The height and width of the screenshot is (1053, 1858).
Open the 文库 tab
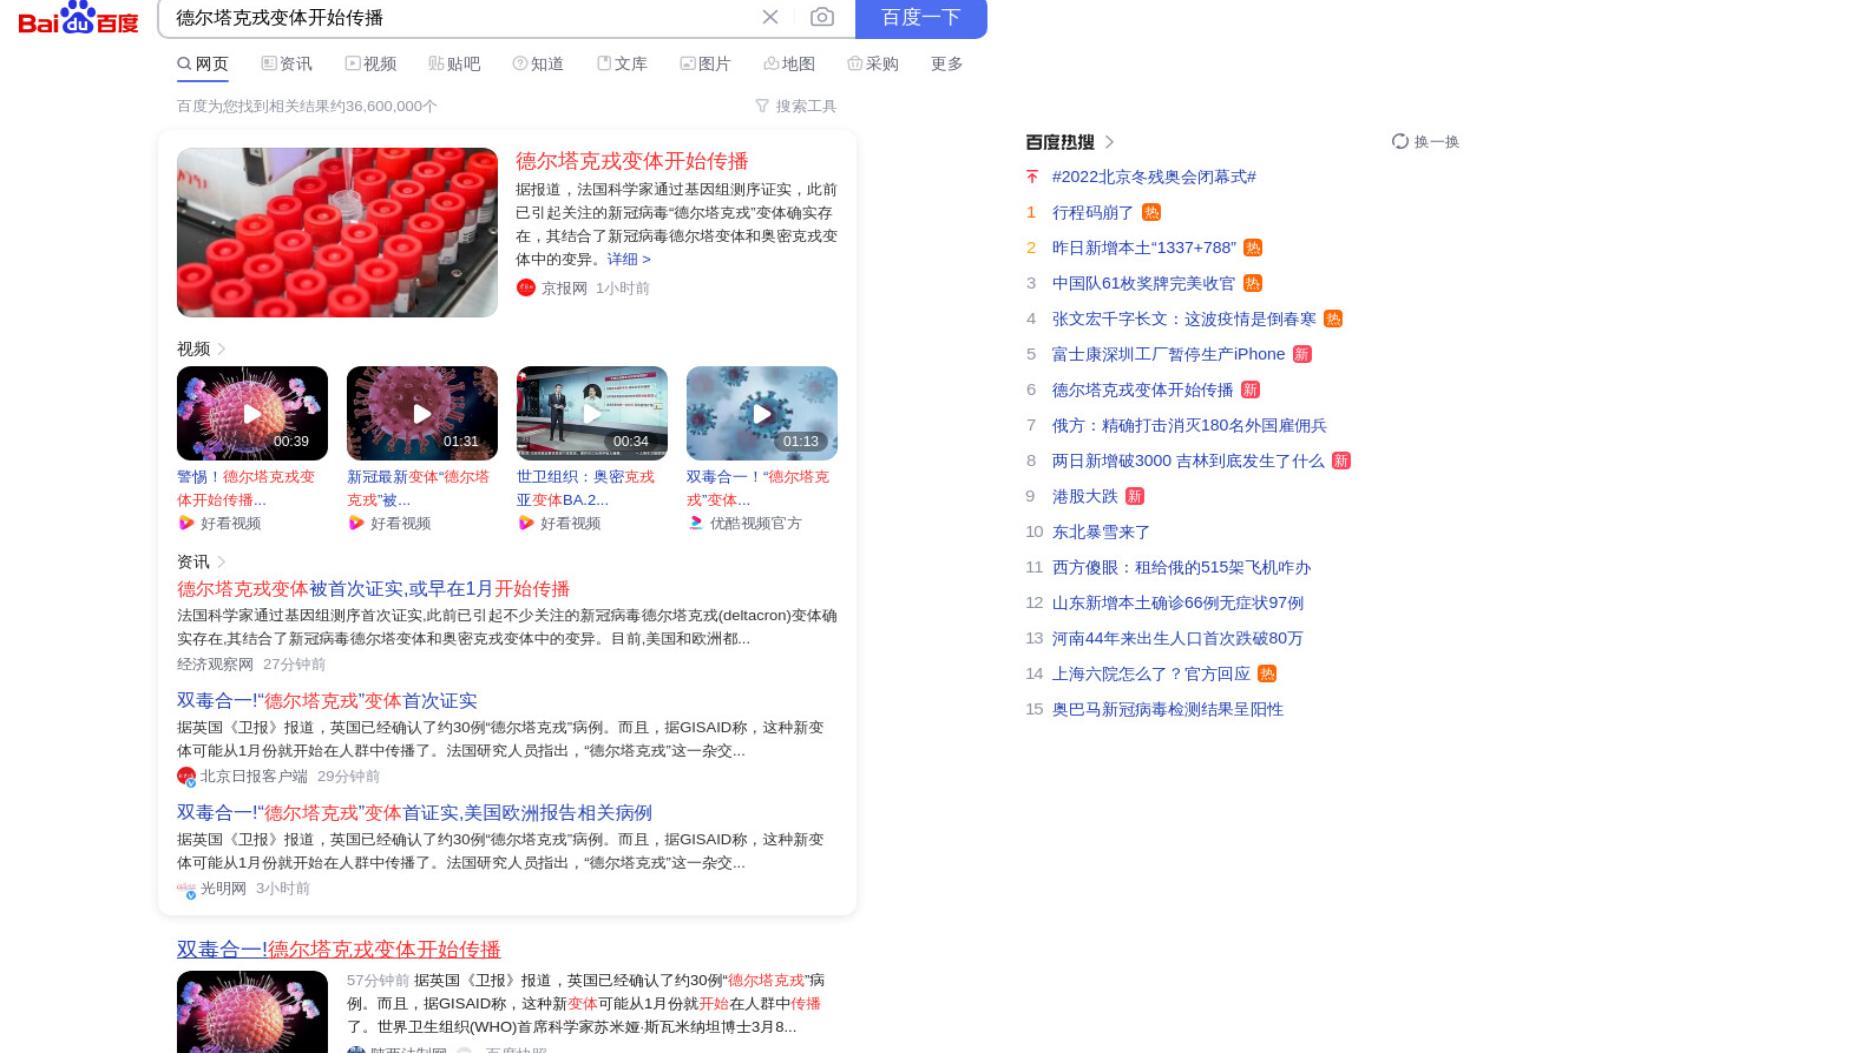(622, 64)
